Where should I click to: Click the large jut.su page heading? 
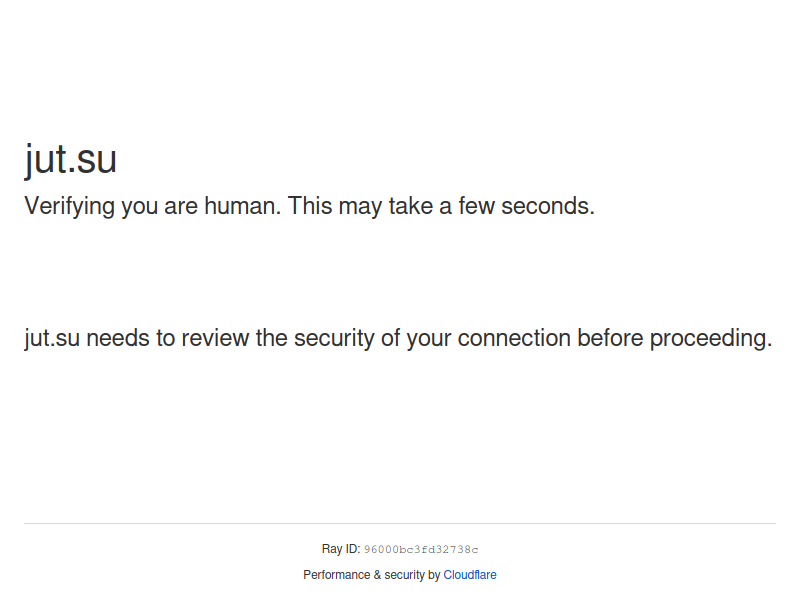click(x=71, y=159)
